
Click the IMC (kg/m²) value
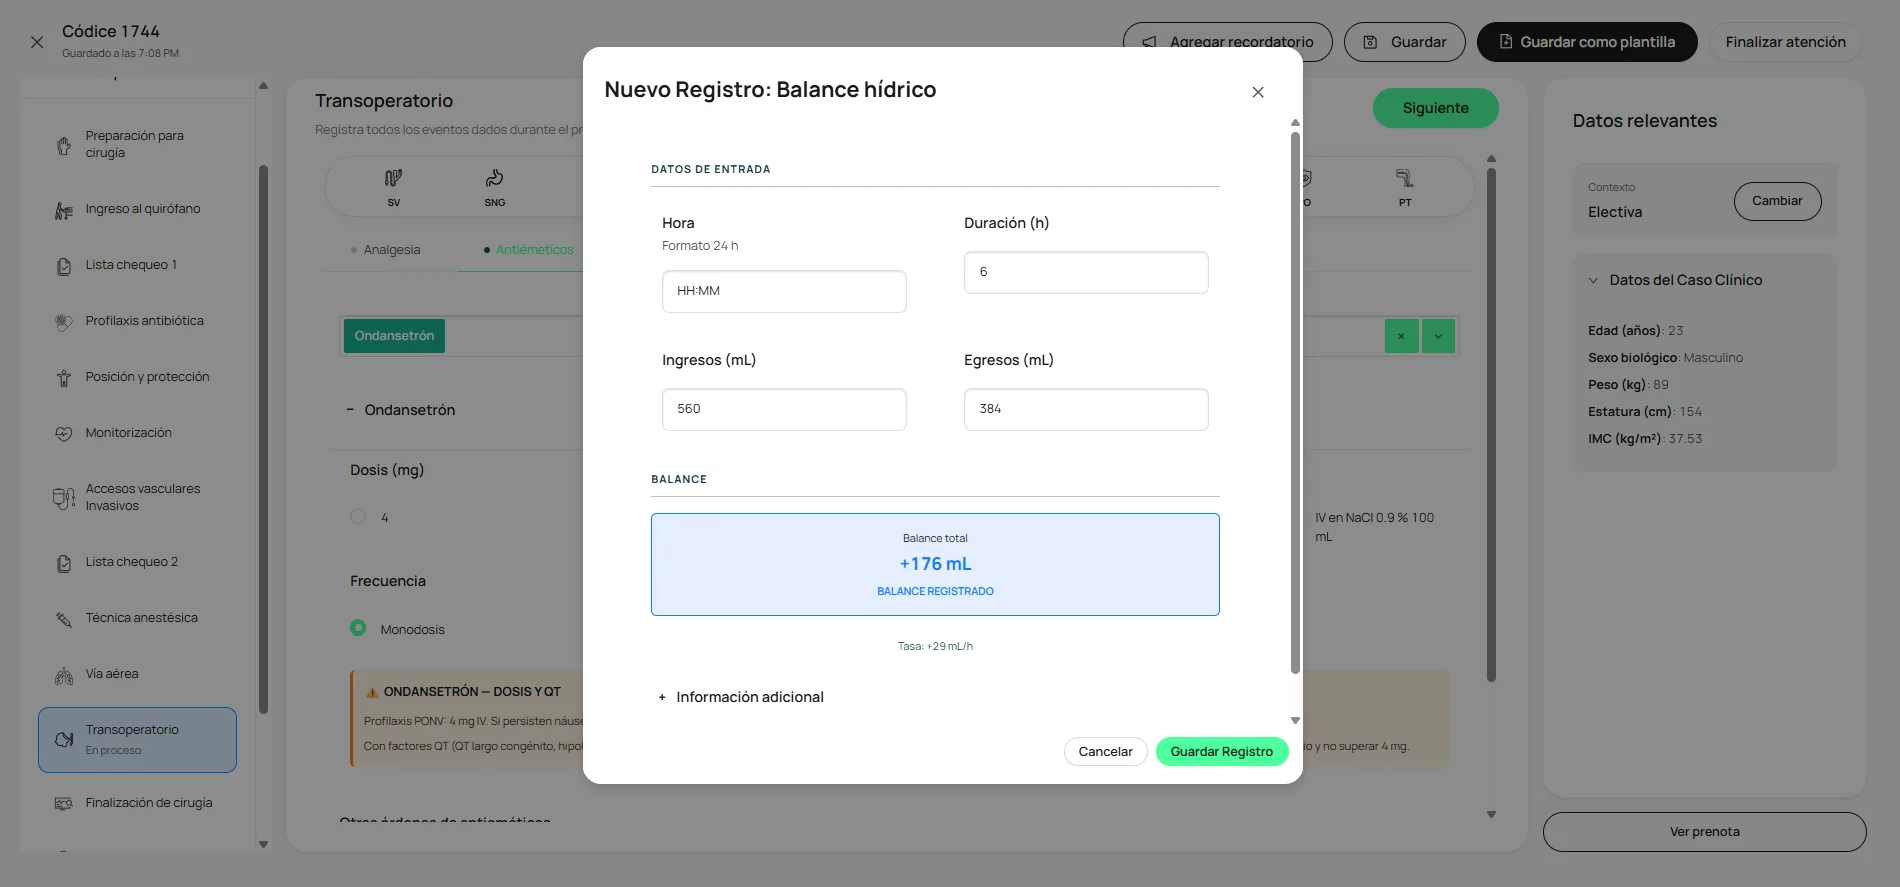click(1685, 439)
